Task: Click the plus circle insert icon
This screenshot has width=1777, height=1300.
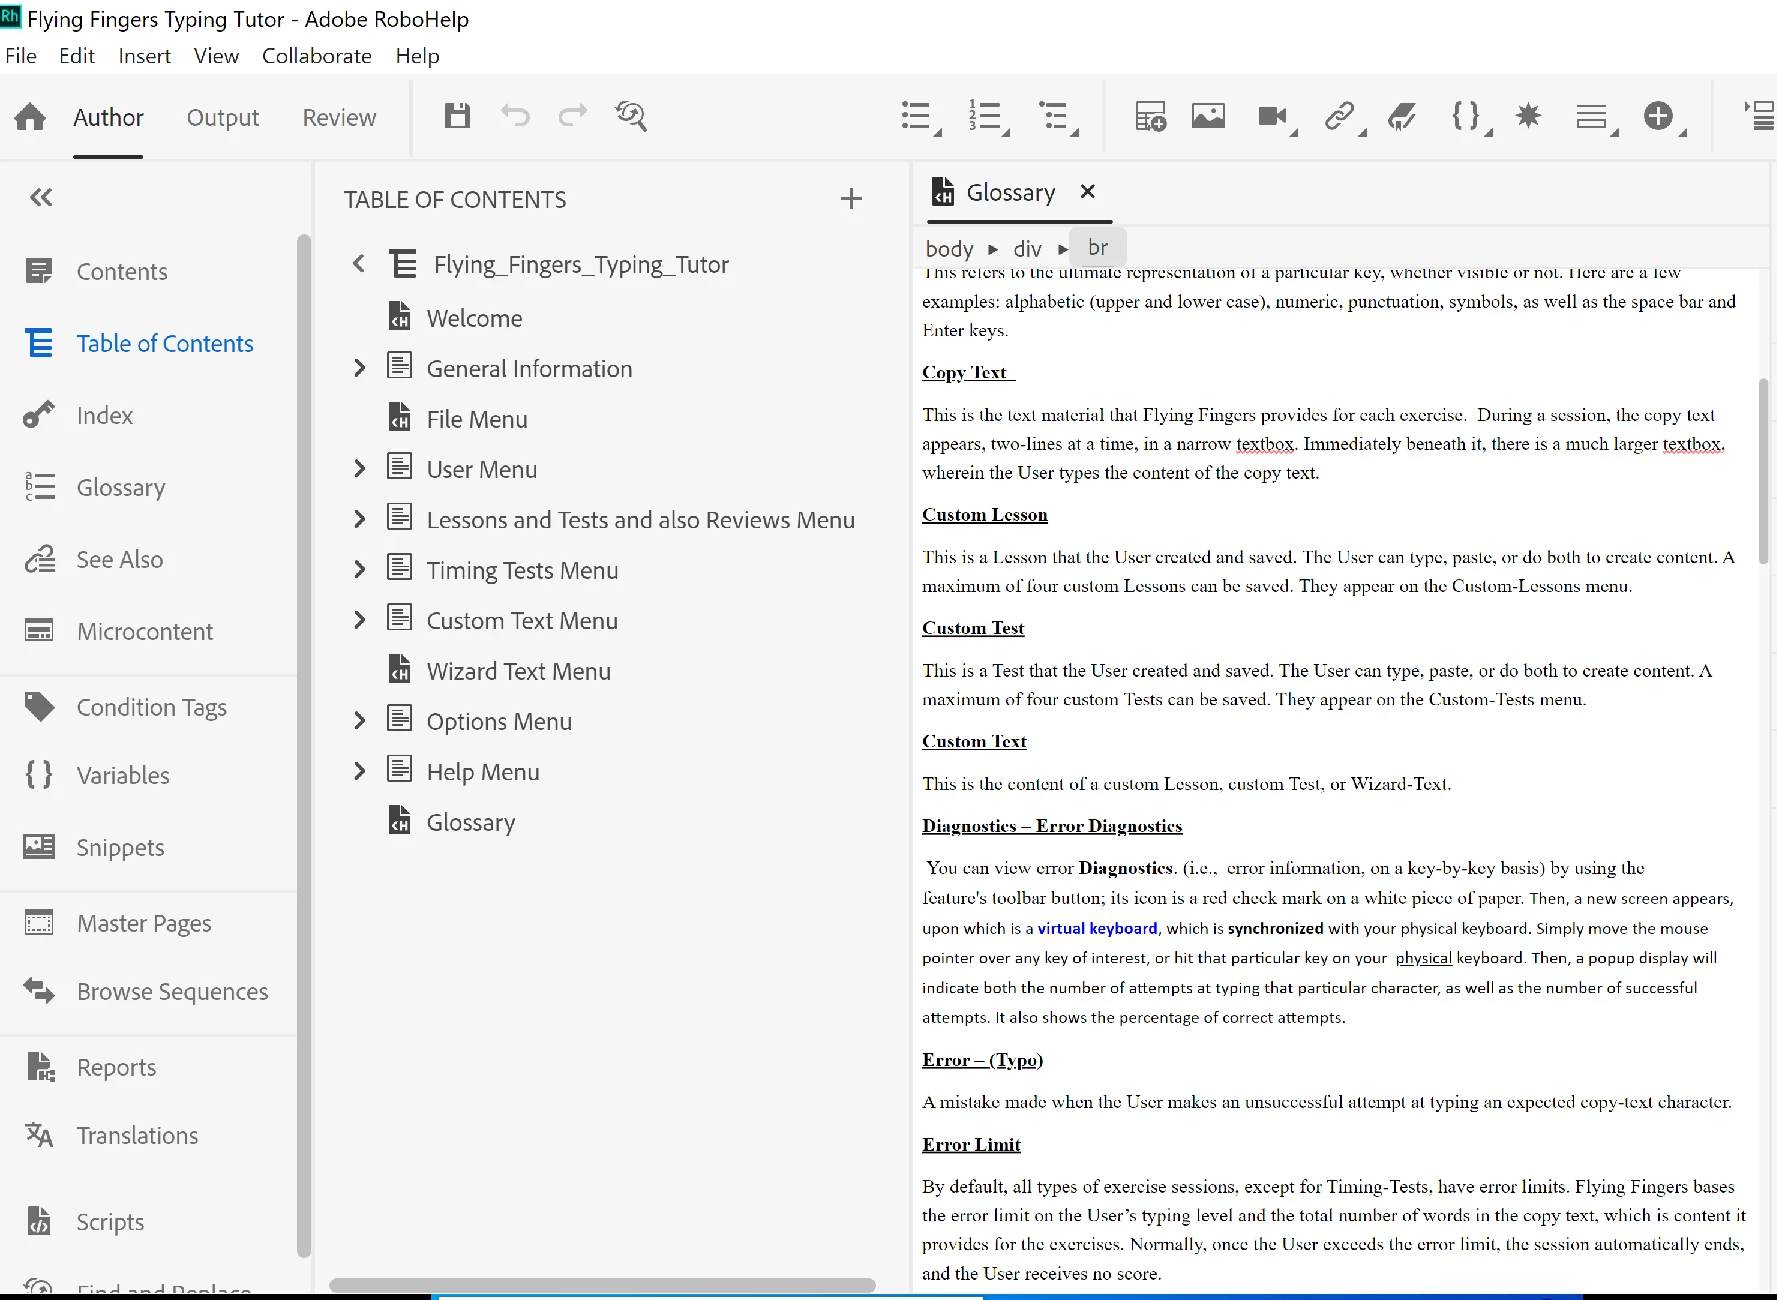Action: pyautogui.click(x=1663, y=117)
